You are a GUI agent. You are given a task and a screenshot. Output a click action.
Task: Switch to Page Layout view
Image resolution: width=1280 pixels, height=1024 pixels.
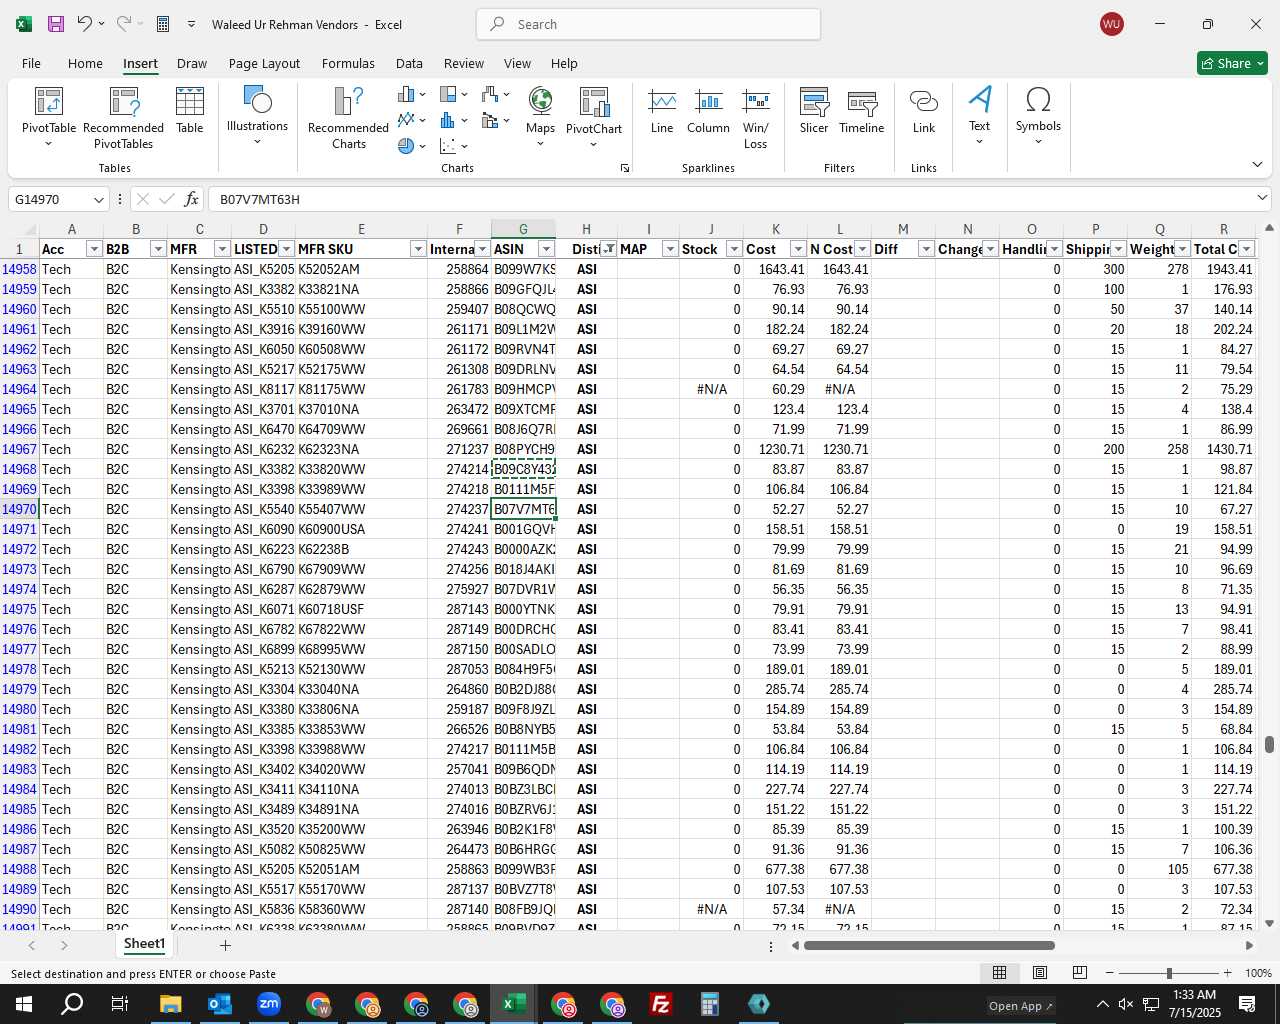[1040, 973]
